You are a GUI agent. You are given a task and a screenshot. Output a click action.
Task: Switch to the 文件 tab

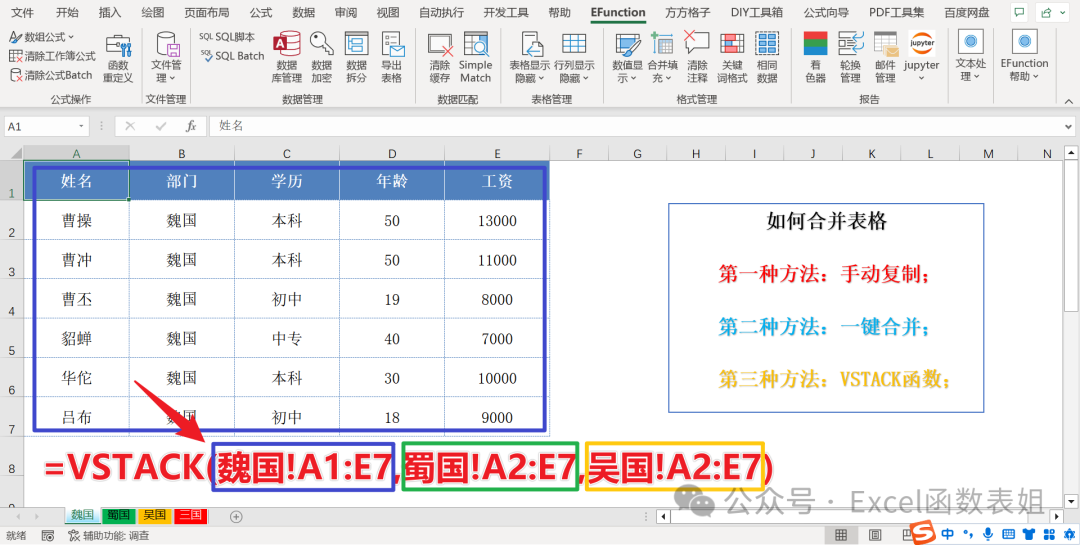coord(23,12)
